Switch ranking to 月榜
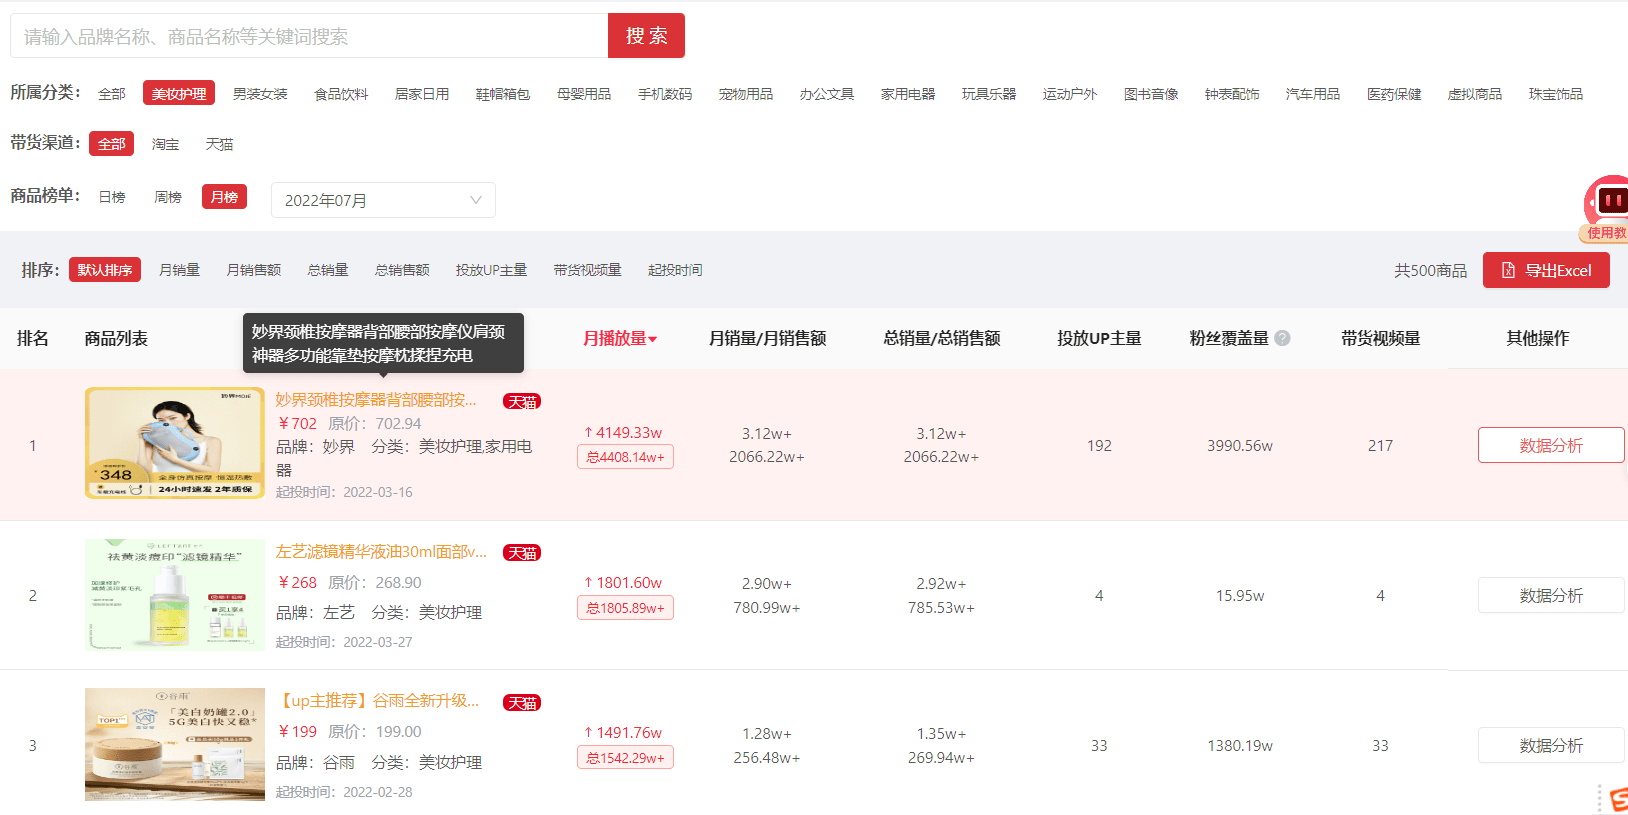The width and height of the screenshot is (1628, 815). click(224, 197)
